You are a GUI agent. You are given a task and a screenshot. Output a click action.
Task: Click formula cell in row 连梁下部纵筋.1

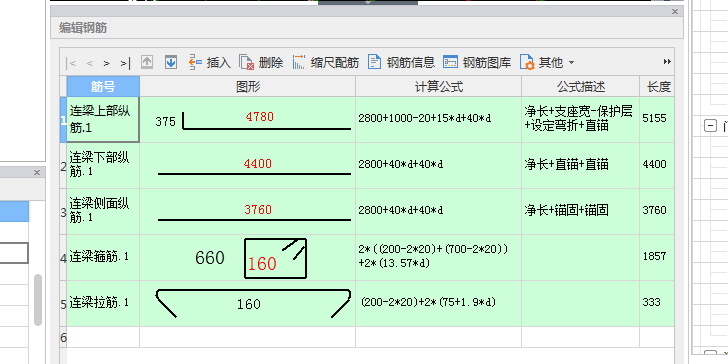(439, 165)
